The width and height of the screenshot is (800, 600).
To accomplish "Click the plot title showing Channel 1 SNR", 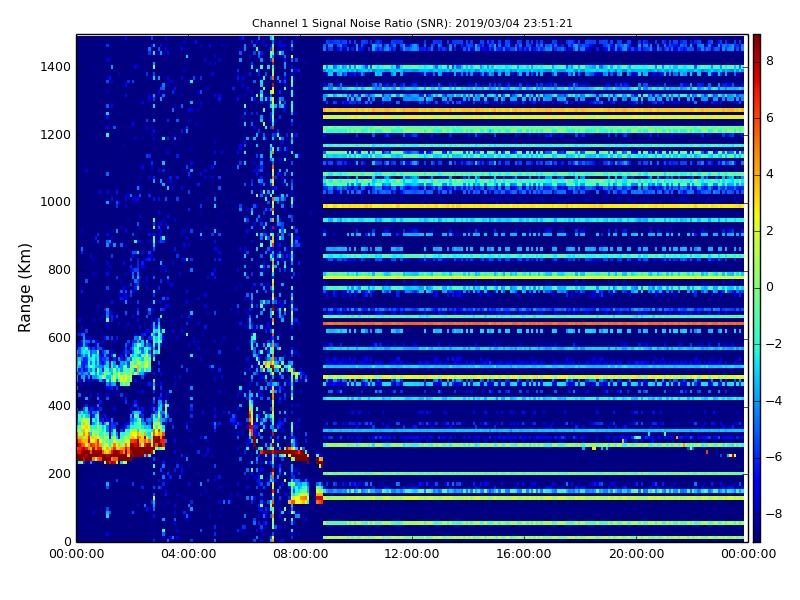I will [x=412, y=23].
